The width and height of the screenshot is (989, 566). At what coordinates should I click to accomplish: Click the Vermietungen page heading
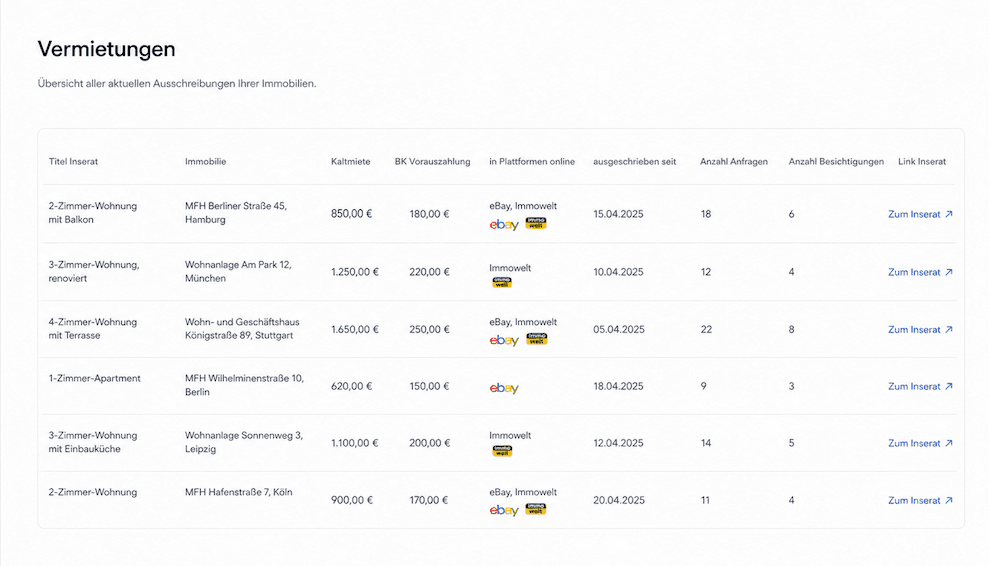(x=107, y=49)
